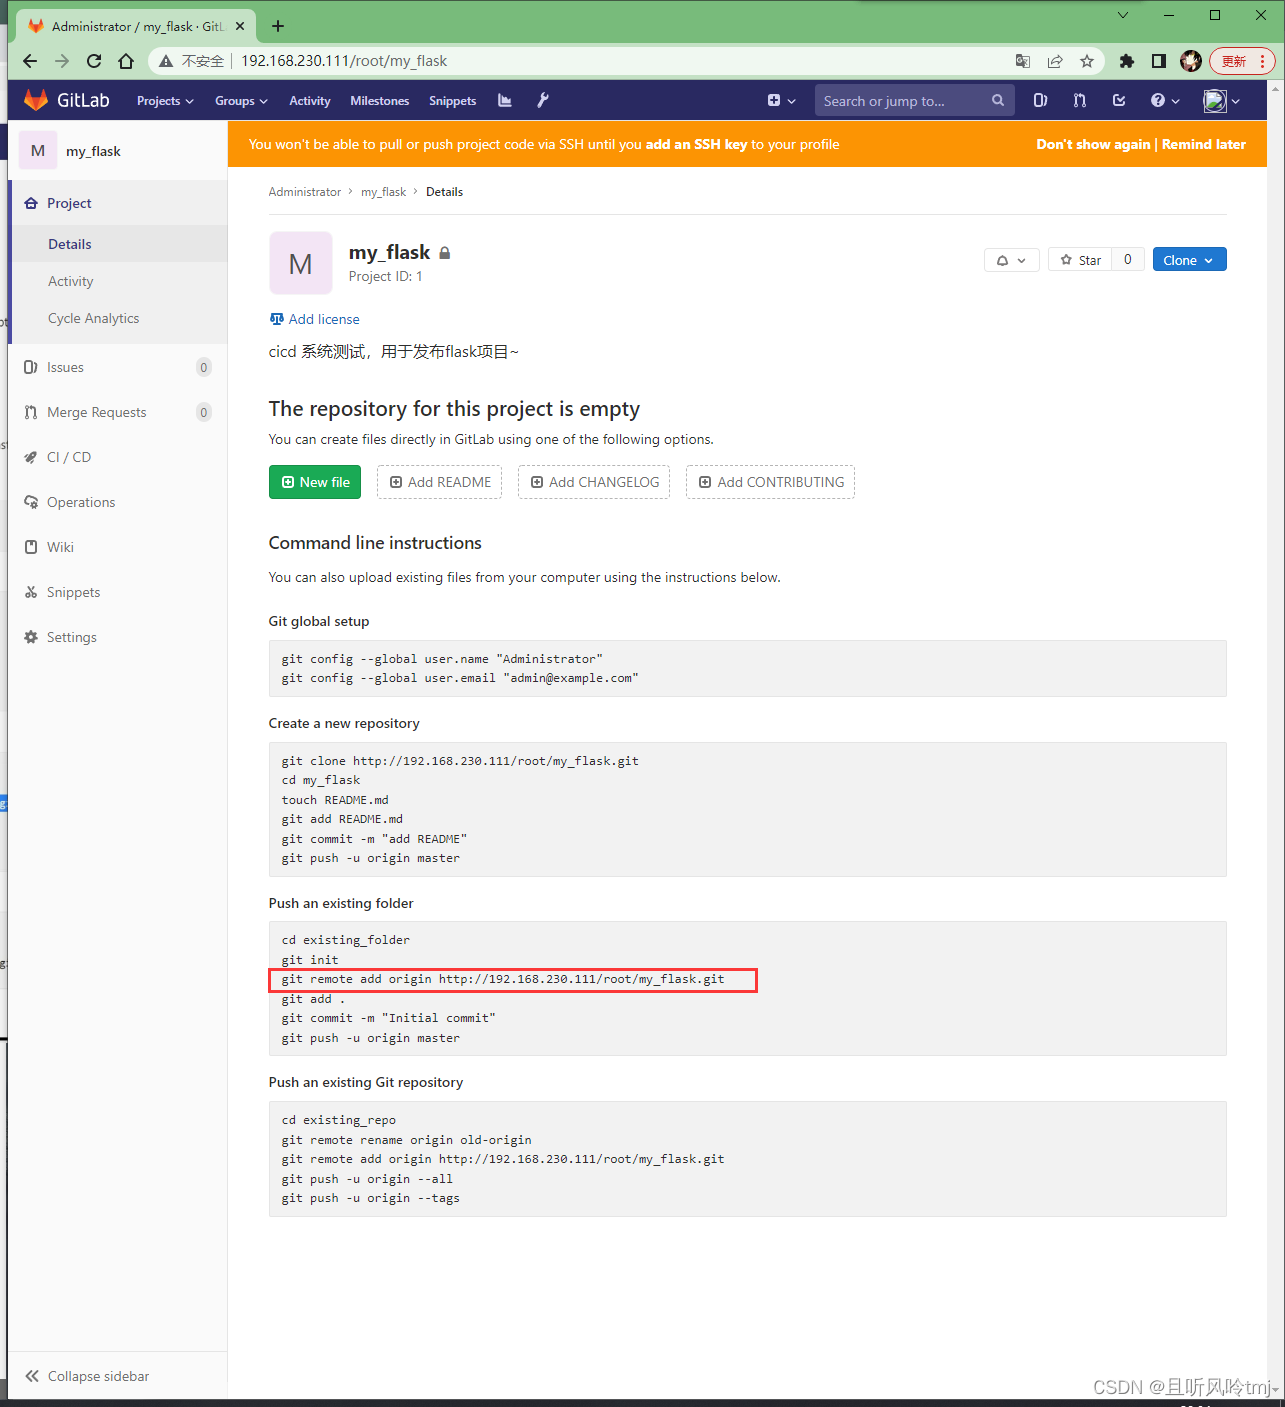Collapse the sidebar

pos(88,1376)
